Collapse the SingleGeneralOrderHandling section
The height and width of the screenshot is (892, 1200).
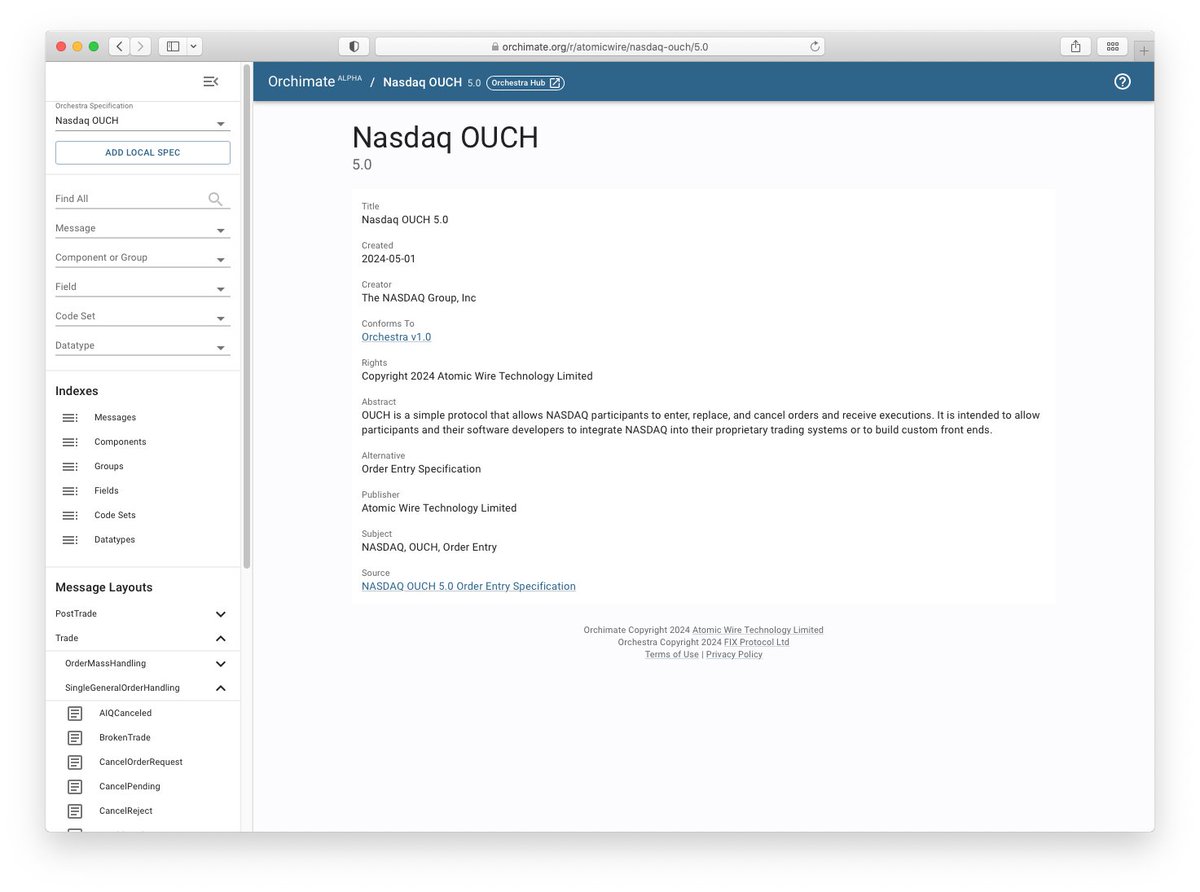click(x=221, y=688)
